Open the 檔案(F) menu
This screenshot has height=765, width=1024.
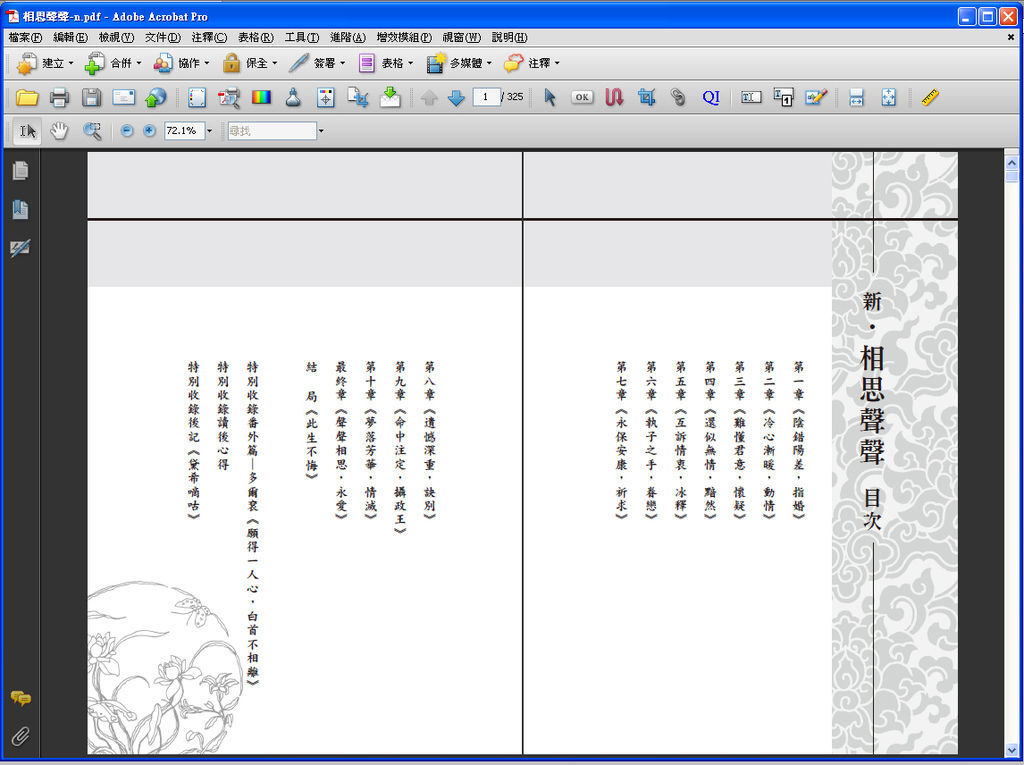pyautogui.click(x=25, y=37)
